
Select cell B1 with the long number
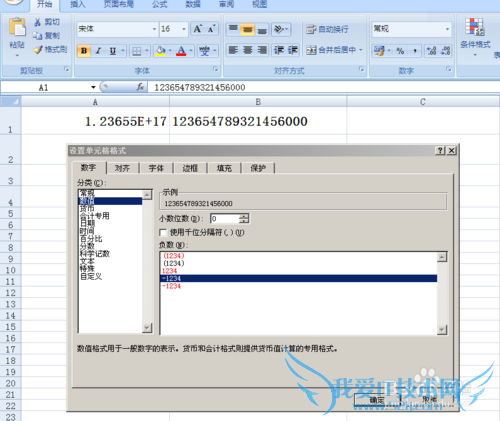coord(258,121)
